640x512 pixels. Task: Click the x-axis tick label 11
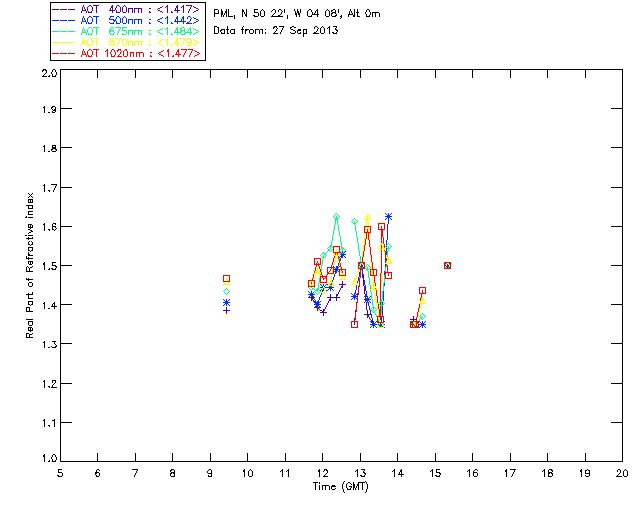point(285,473)
